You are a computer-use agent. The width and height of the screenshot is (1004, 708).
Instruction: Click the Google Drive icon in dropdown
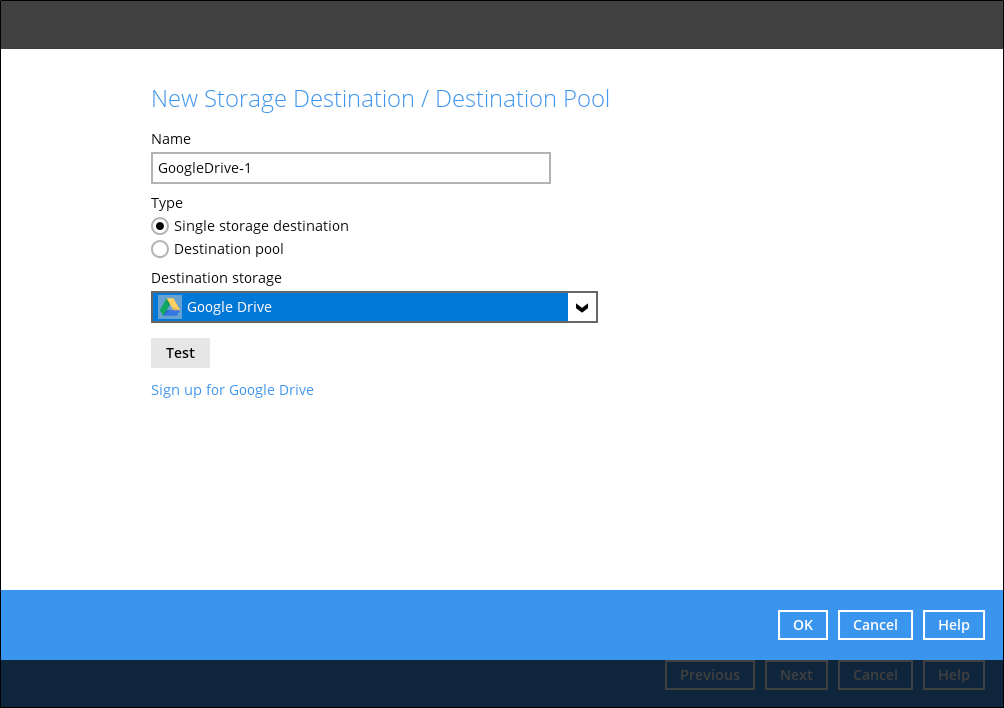[170, 307]
